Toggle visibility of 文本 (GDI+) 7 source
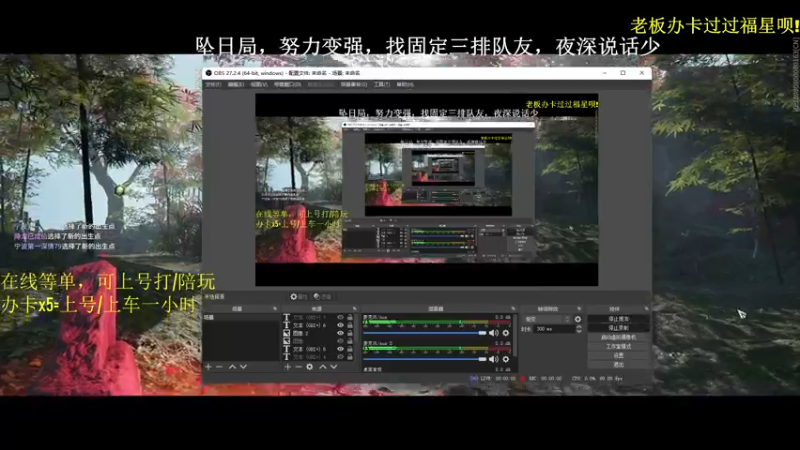This screenshot has height=450, width=800. pos(340,317)
